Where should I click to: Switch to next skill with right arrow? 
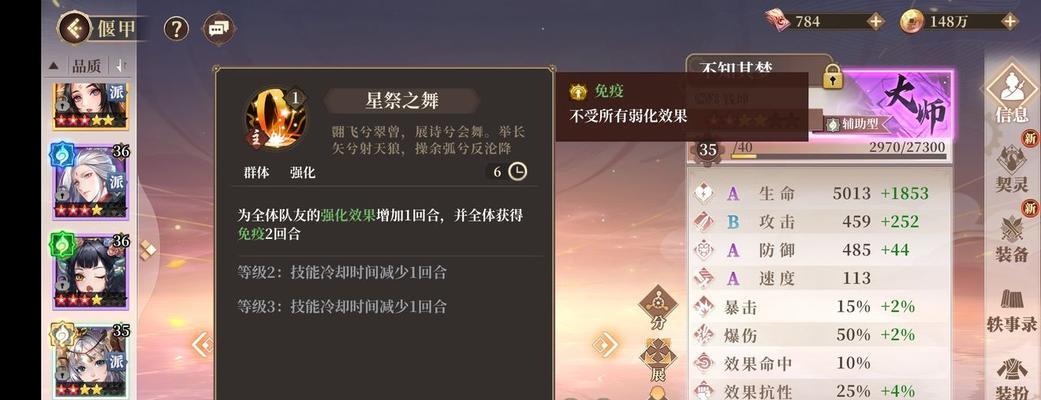[x=605, y=344]
